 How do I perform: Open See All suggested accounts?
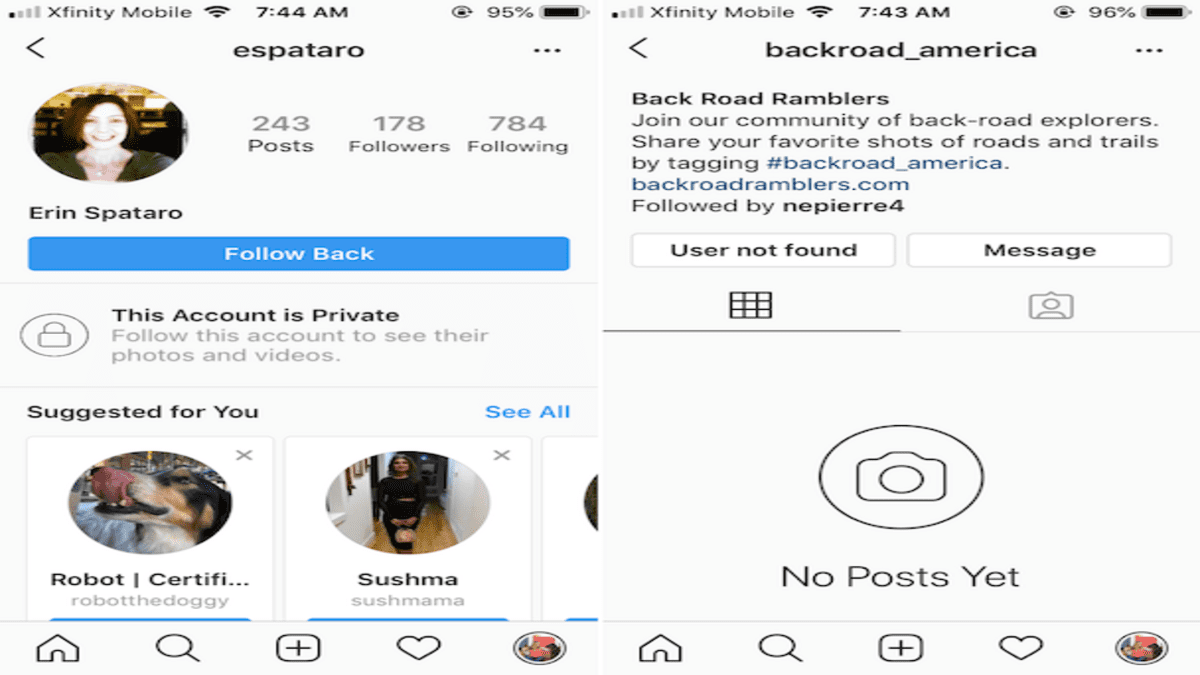[x=527, y=412]
